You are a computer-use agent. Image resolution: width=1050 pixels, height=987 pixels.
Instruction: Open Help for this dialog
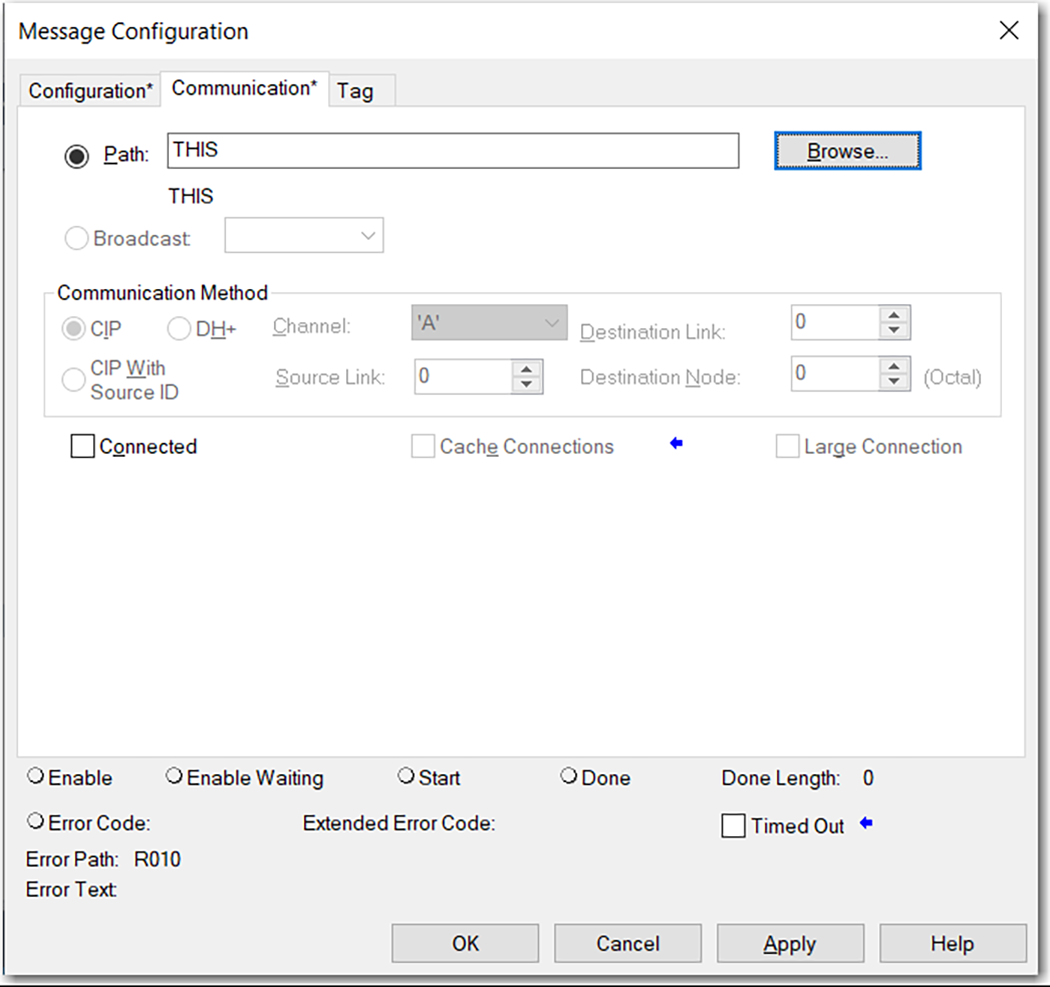pyautogui.click(x=952, y=943)
